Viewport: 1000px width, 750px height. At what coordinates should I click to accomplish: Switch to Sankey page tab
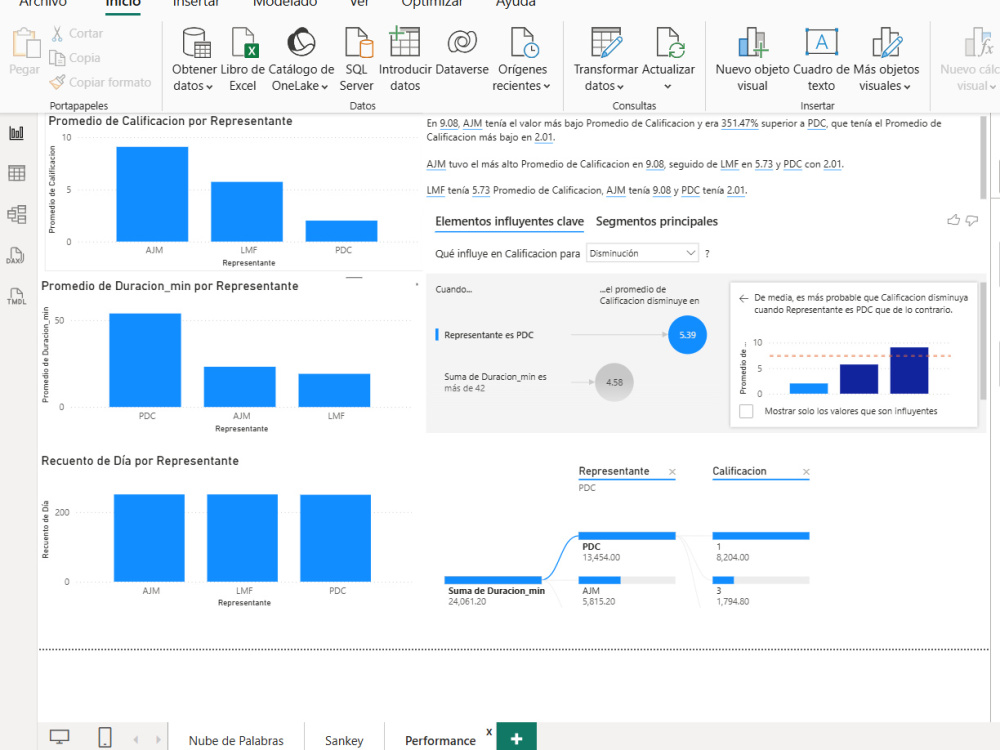344,740
